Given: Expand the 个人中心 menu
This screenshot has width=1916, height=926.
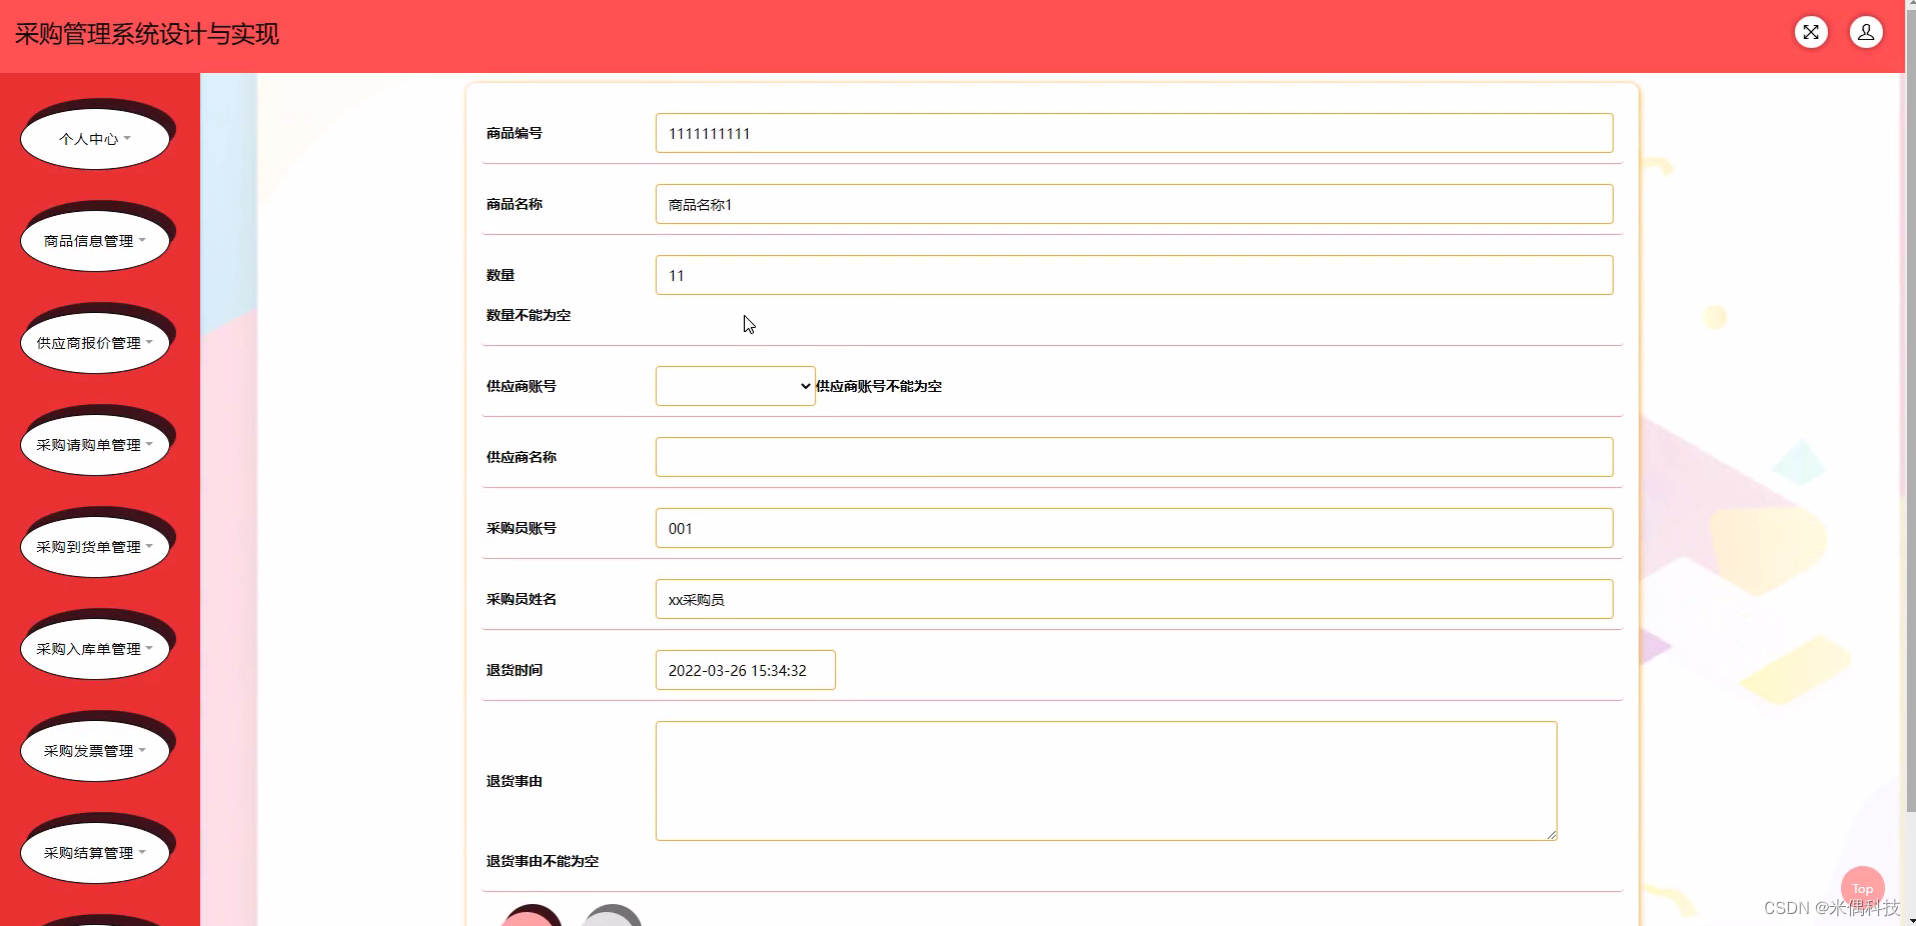Looking at the screenshot, I should (x=95, y=139).
